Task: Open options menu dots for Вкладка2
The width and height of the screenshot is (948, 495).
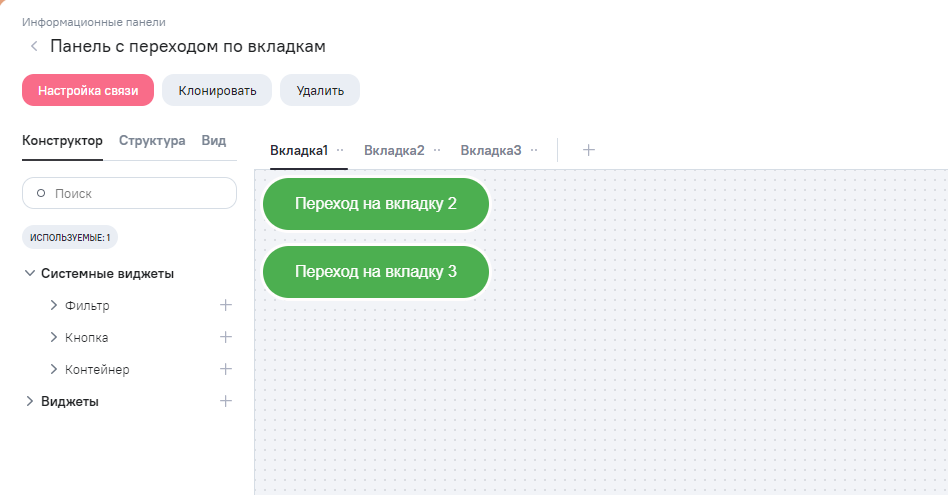Action: coord(437,150)
